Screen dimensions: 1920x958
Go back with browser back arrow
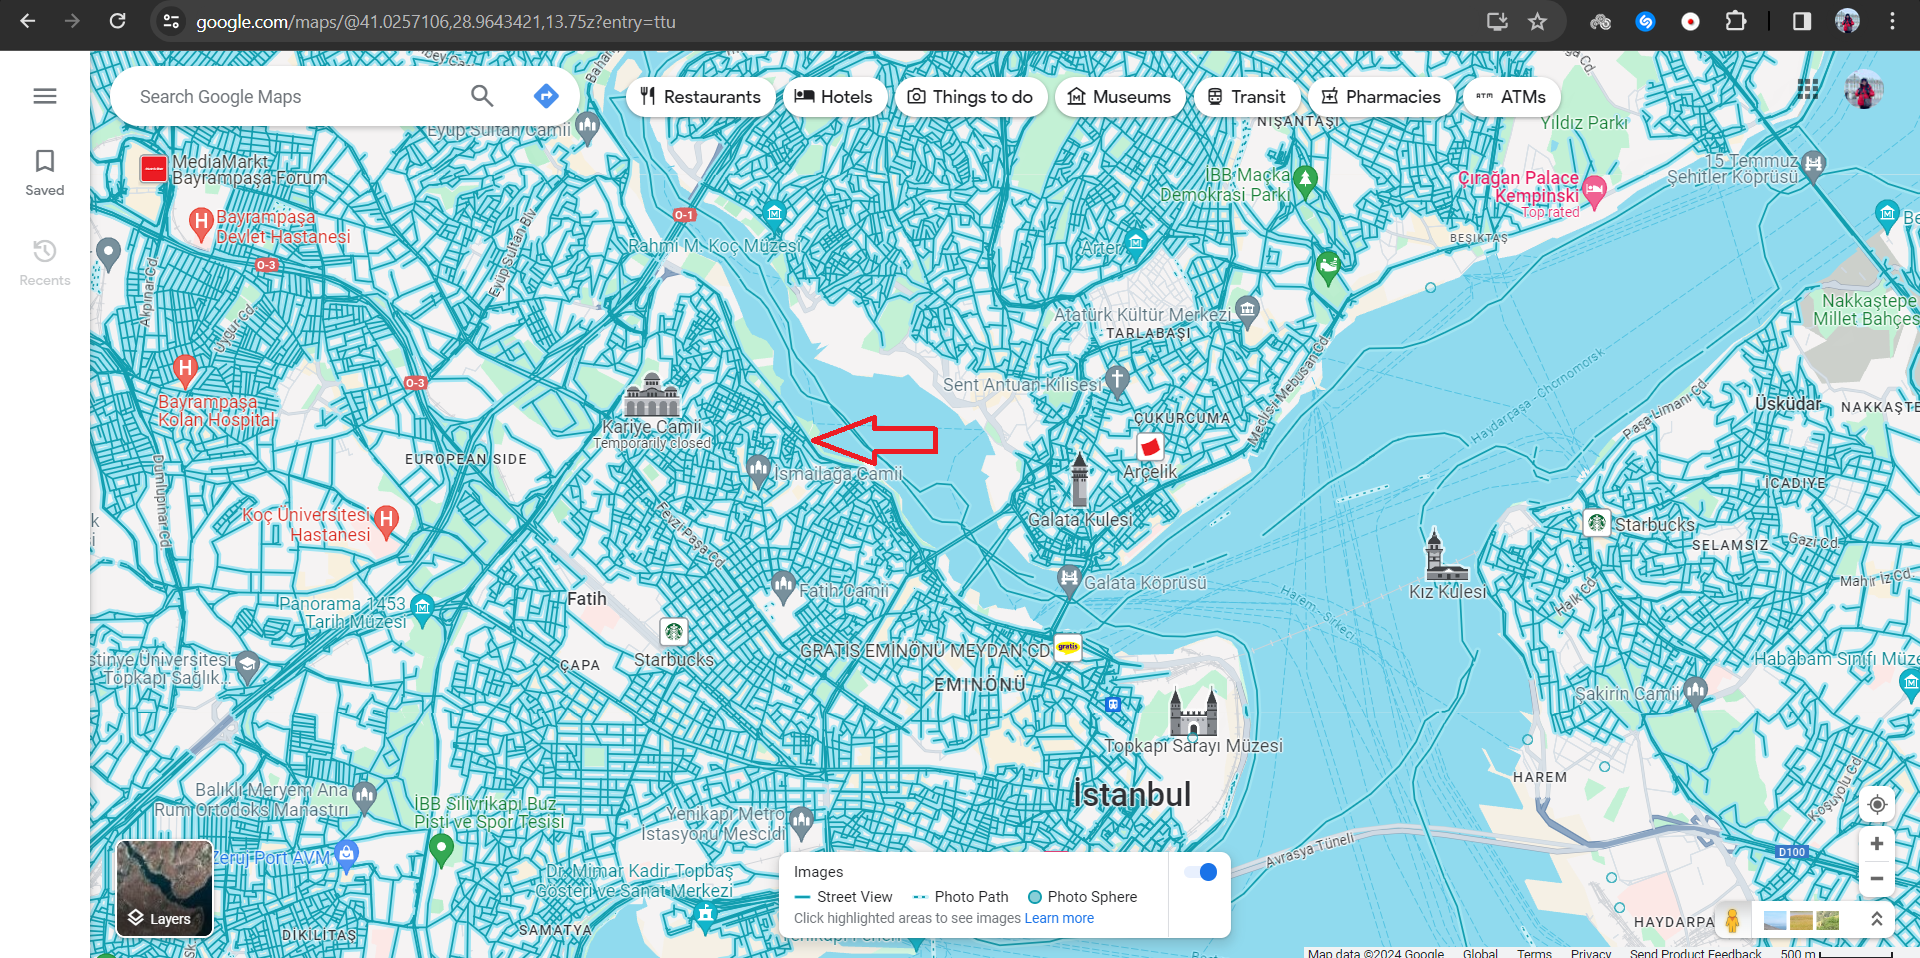(x=27, y=21)
